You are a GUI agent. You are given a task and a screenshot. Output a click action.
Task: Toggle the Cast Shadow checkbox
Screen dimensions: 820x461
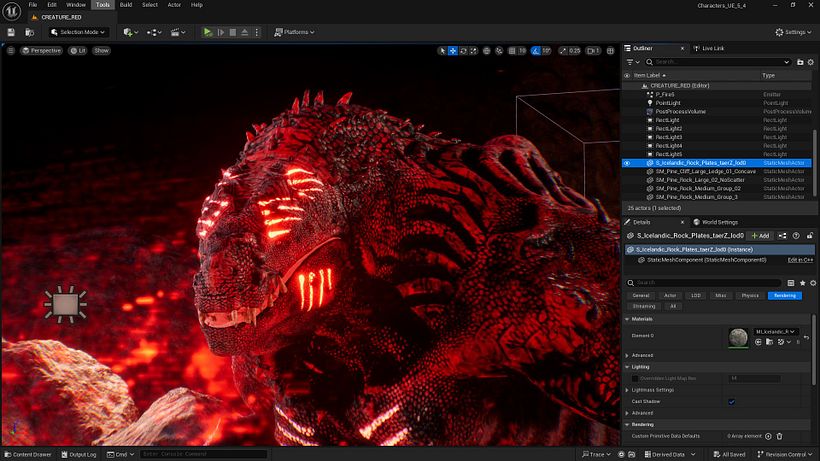point(732,402)
